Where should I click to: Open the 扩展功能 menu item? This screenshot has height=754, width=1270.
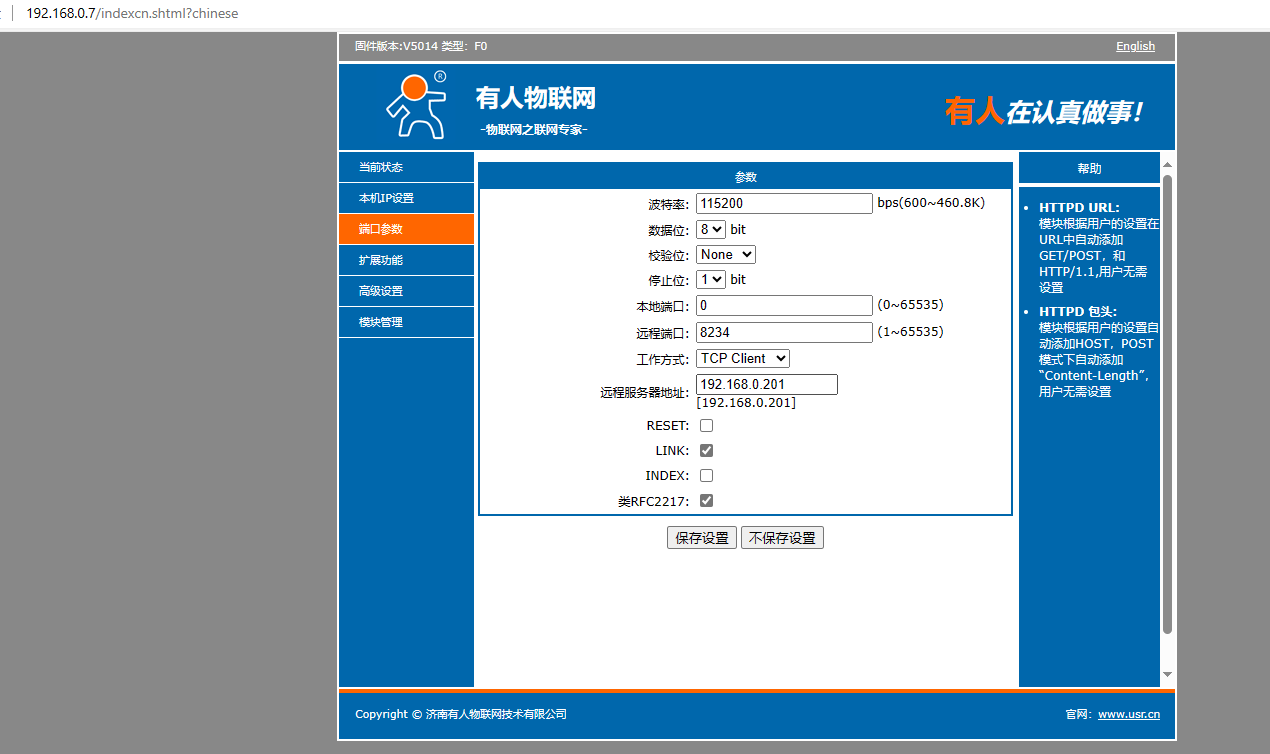tap(406, 260)
